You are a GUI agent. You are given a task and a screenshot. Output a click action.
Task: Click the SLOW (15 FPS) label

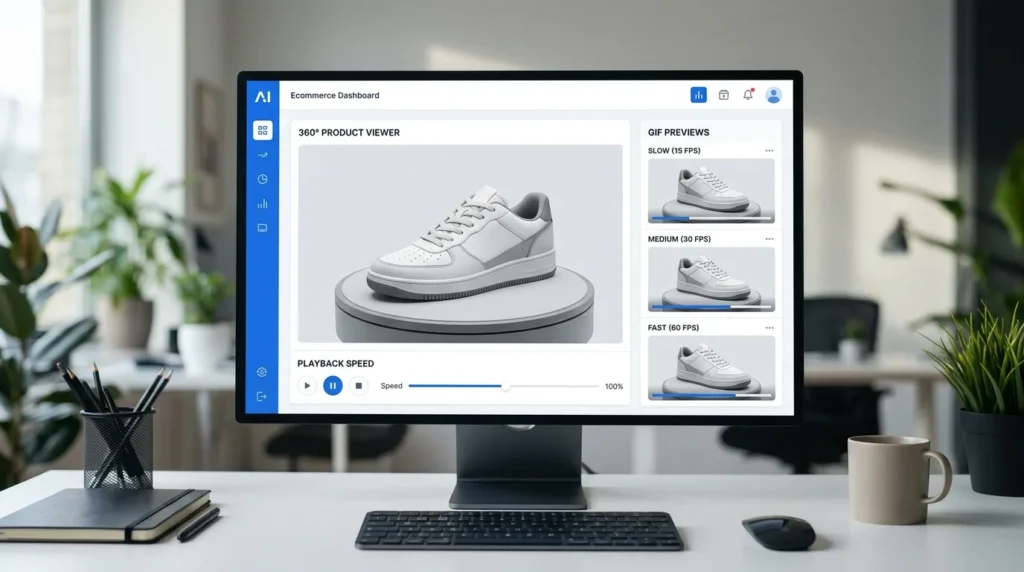674,151
